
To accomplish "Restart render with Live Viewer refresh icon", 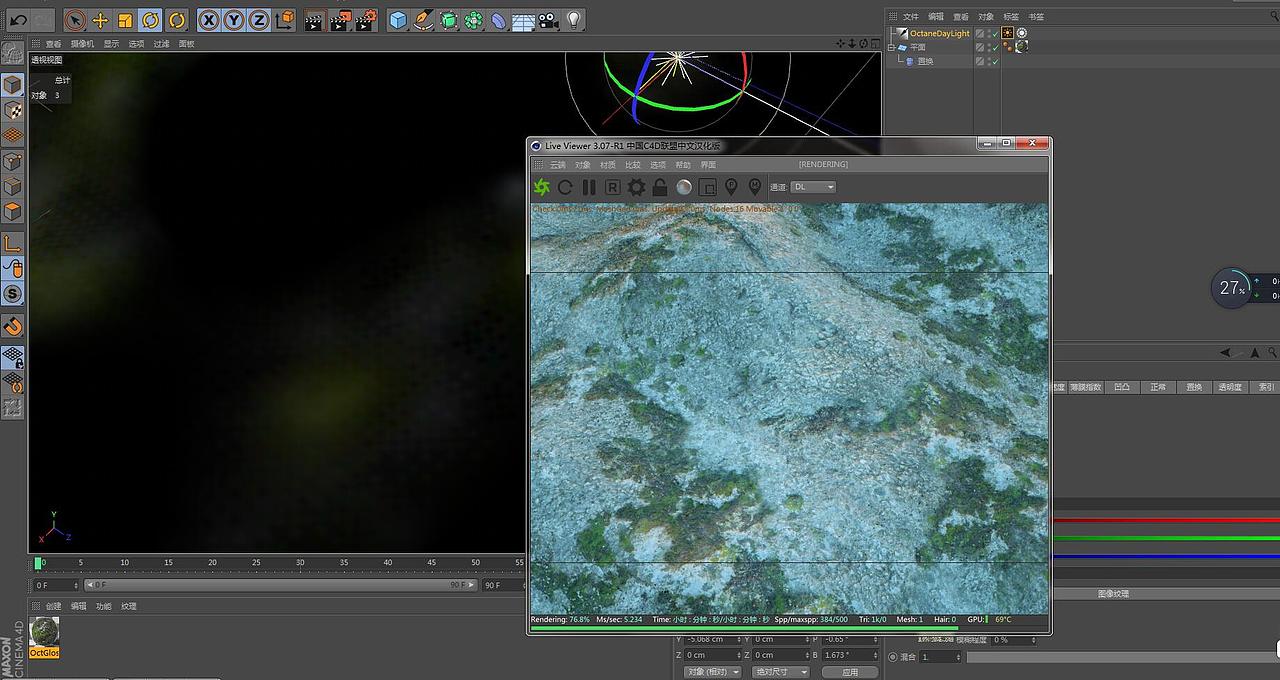I will pos(565,187).
